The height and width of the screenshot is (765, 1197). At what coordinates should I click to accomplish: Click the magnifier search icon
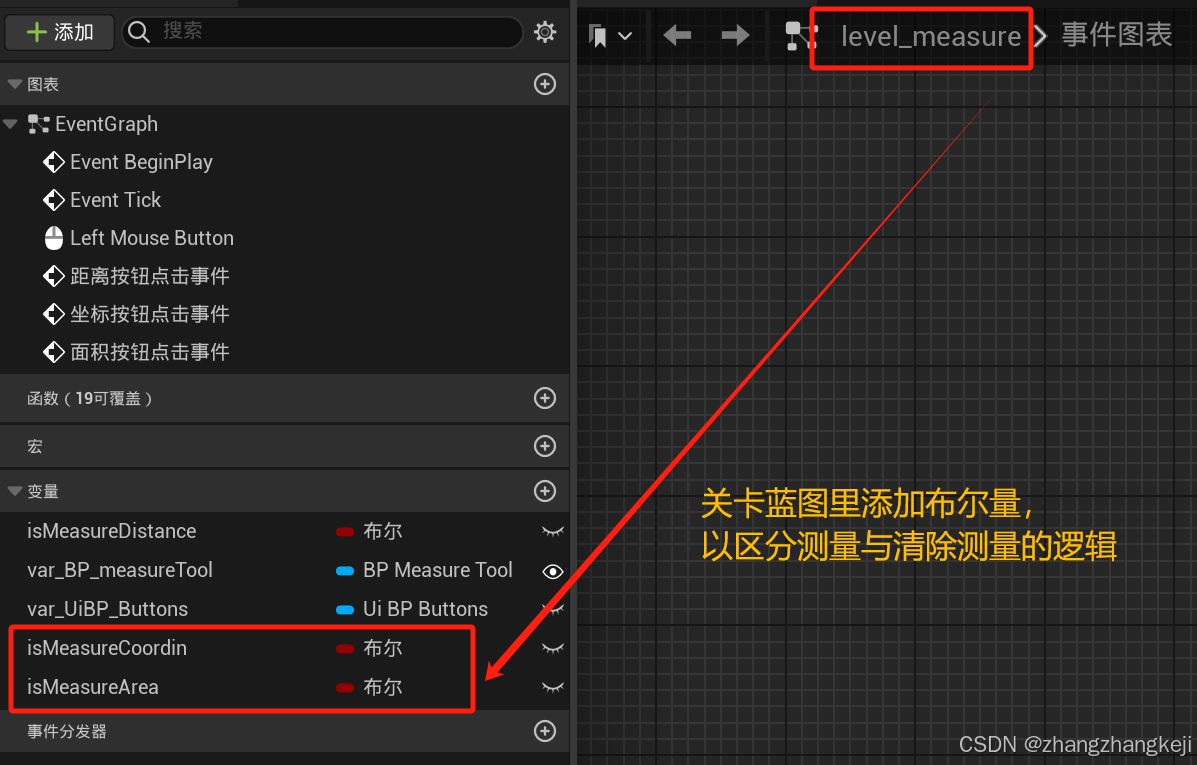(x=138, y=31)
